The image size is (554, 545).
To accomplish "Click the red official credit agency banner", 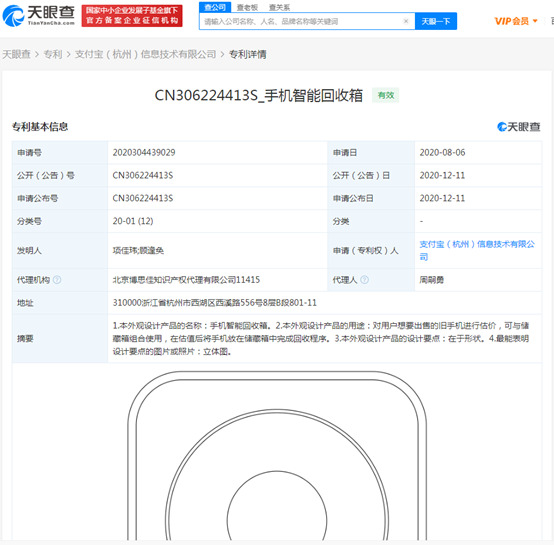I will tap(132, 16).
